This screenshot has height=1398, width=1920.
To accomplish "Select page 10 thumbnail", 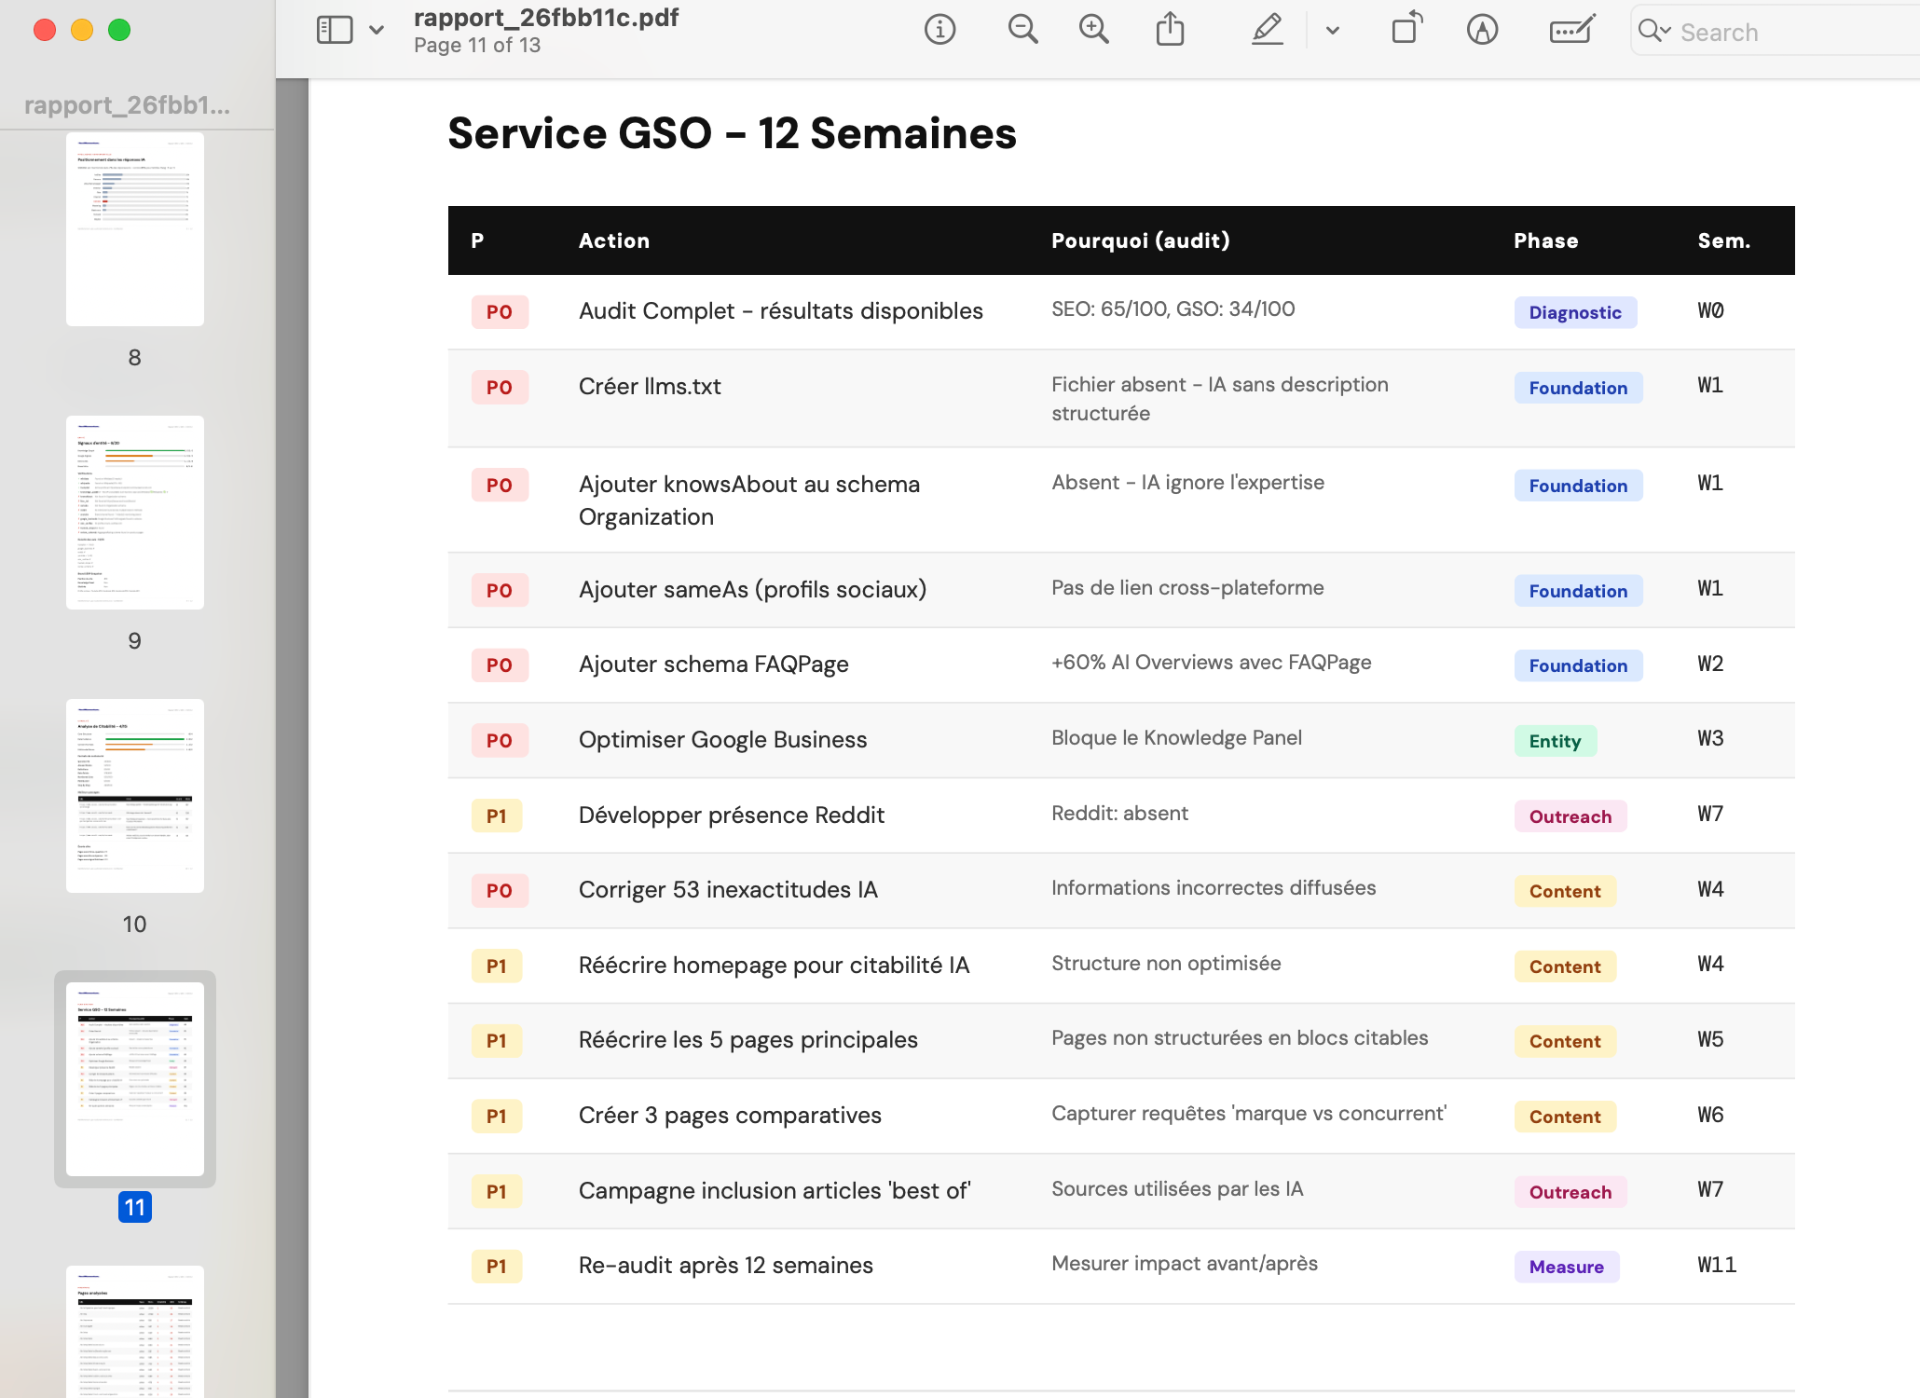I will (x=135, y=796).
